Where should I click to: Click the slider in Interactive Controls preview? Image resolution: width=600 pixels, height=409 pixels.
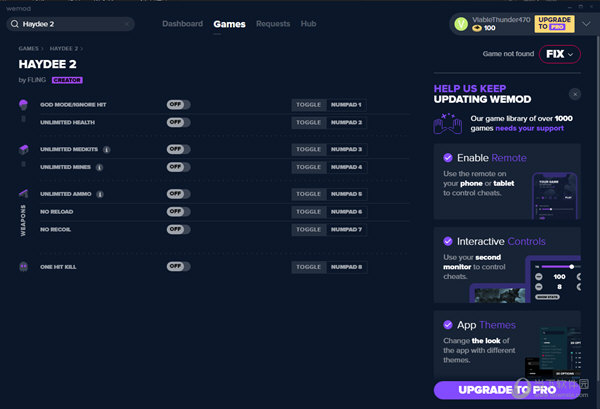pyautogui.click(x=561, y=267)
